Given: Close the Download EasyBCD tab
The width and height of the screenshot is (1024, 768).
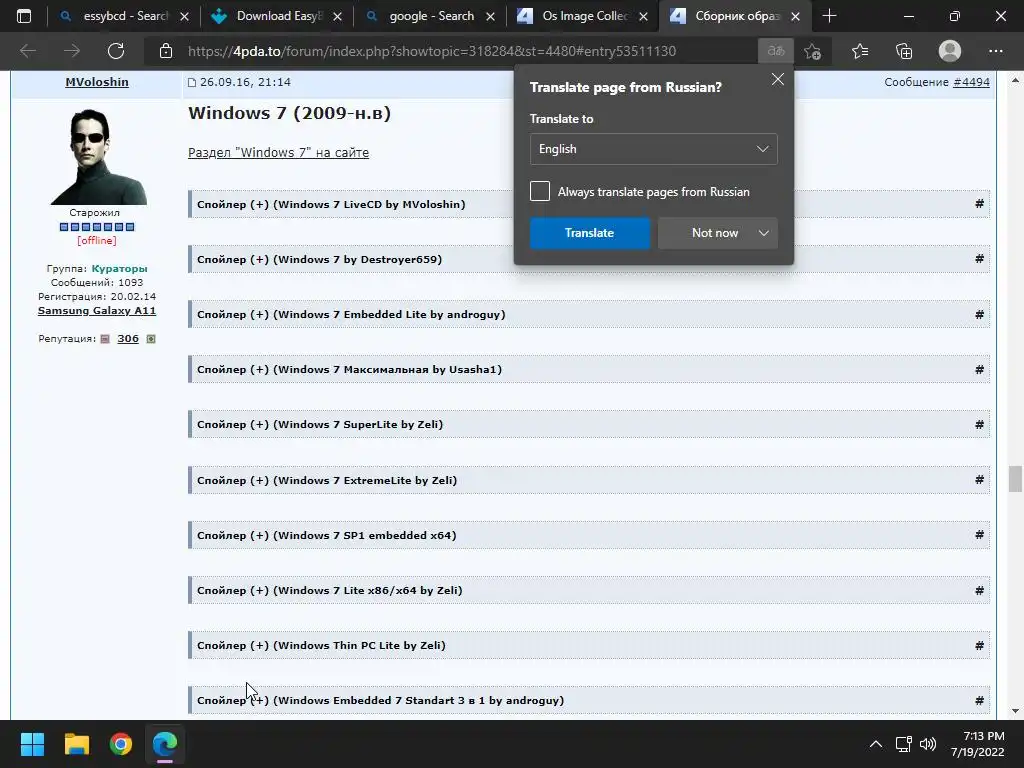Looking at the screenshot, I should (337, 16).
